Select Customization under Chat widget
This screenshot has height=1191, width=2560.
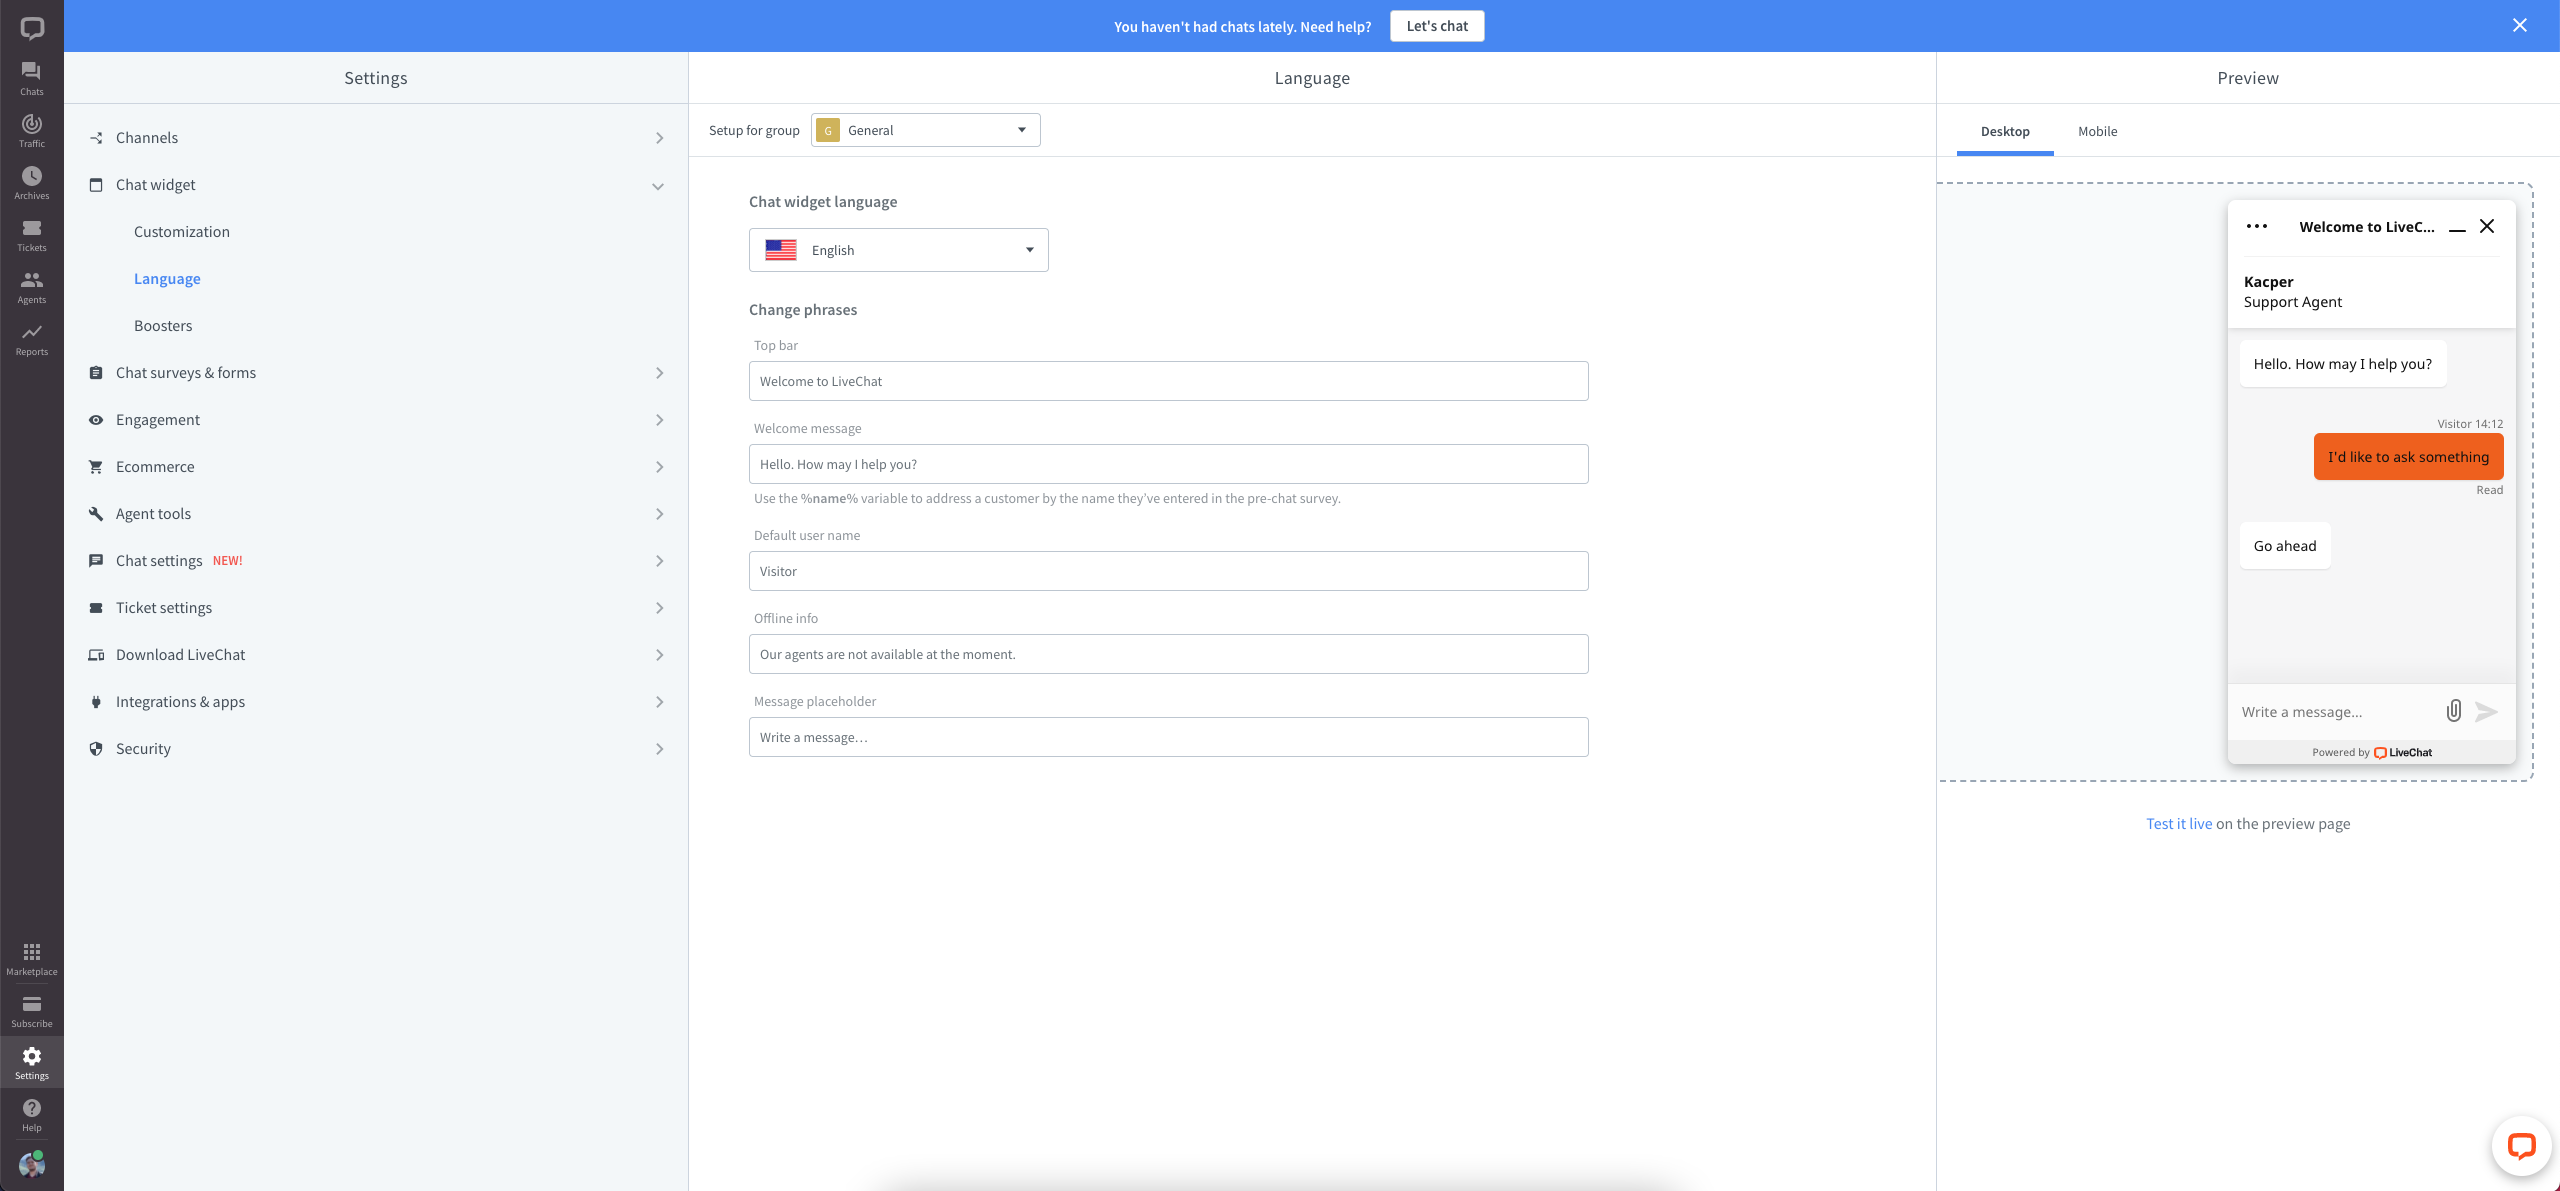(182, 232)
